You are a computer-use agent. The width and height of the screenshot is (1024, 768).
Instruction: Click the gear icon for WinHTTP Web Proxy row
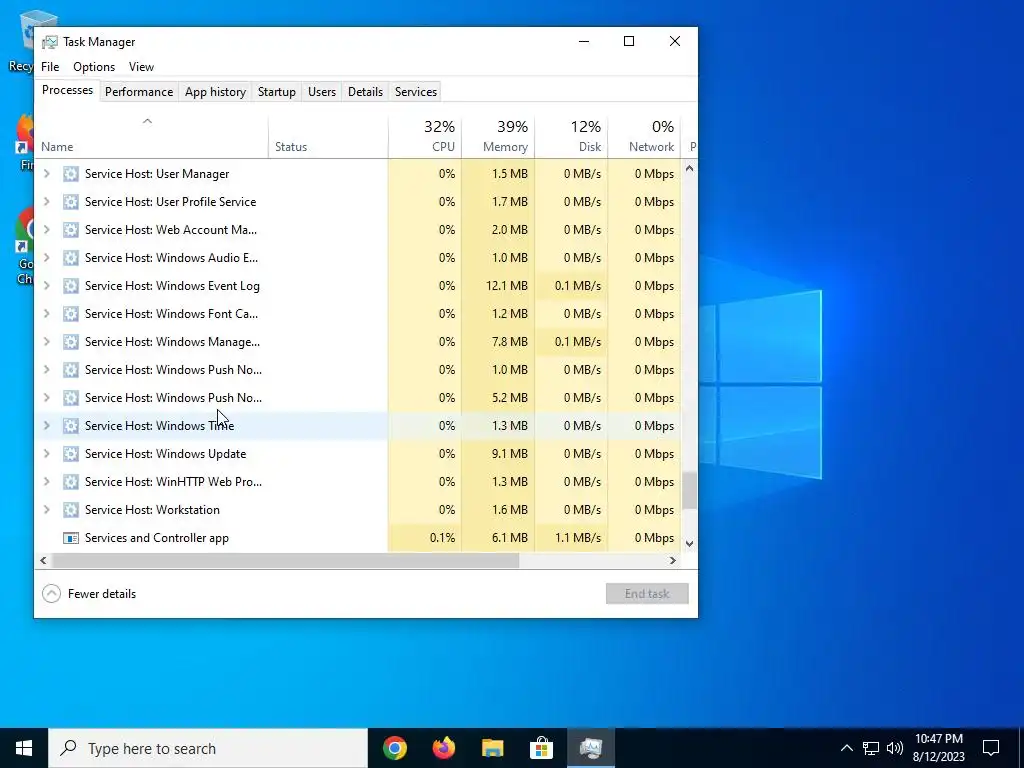[71, 482]
